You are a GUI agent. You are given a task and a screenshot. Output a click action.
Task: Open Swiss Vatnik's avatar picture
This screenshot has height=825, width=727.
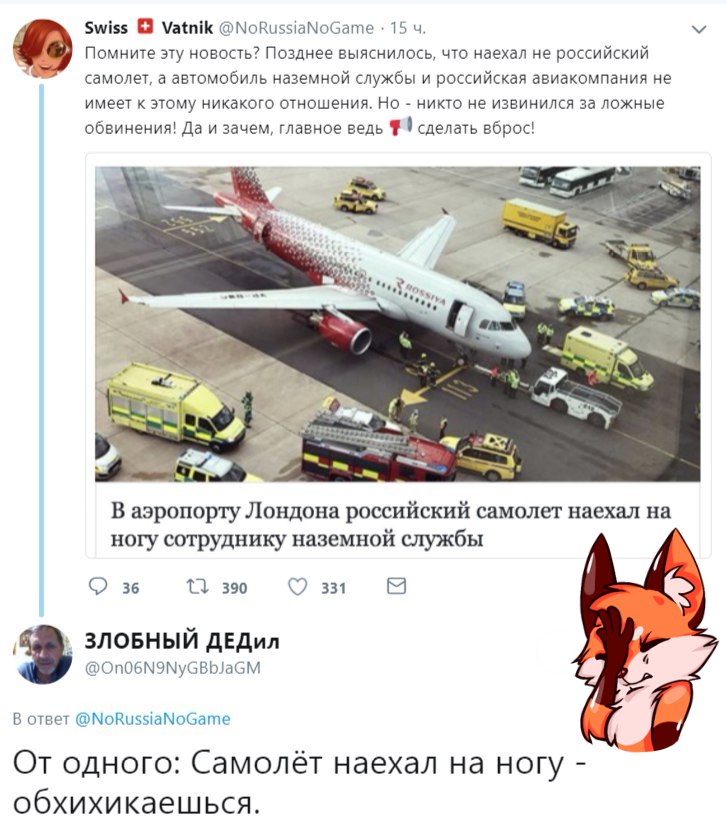click(x=43, y=48)
